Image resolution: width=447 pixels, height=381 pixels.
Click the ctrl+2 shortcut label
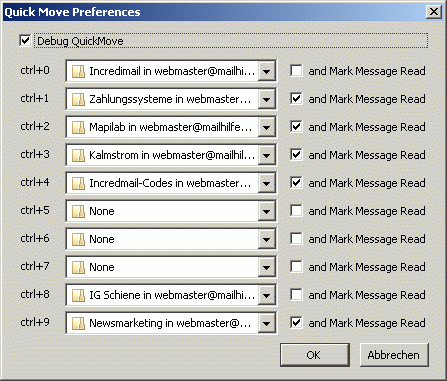point(35,126)
